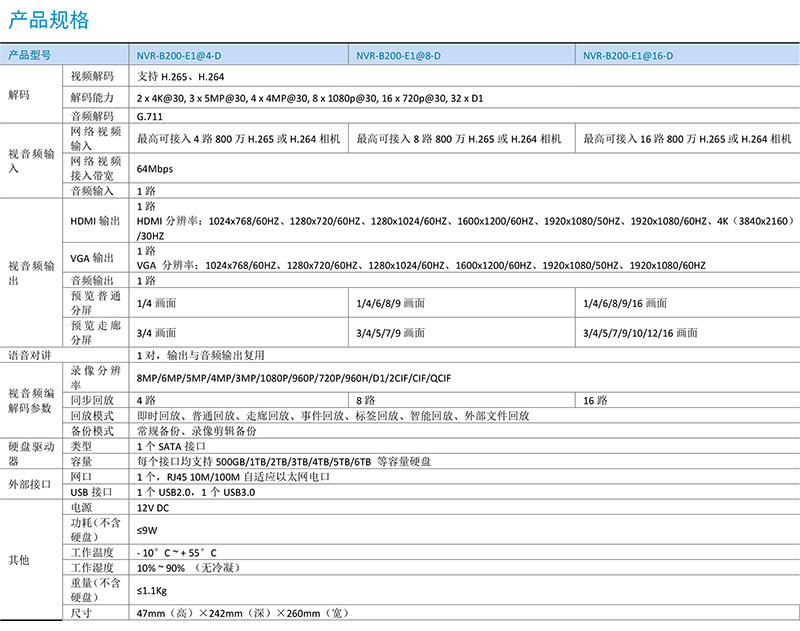The image size is (800, 631).
Task: Select the 工作湿度 row label
Action: click(92, 567)
